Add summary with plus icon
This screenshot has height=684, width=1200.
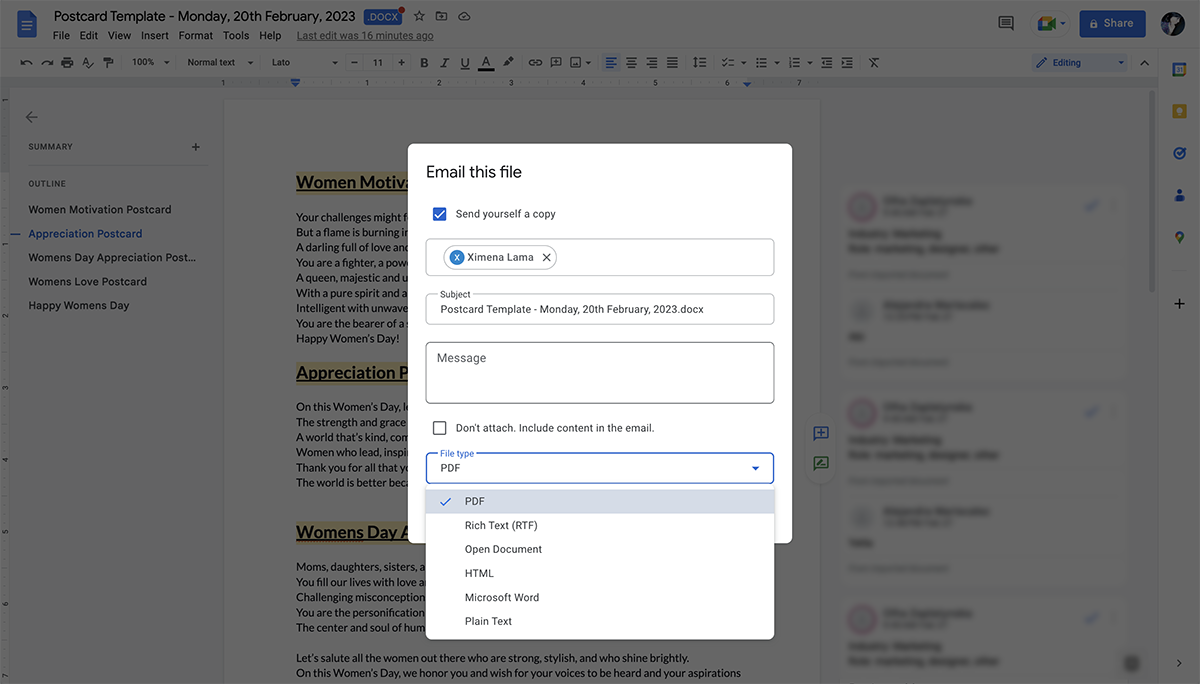(x=196, y=147)
